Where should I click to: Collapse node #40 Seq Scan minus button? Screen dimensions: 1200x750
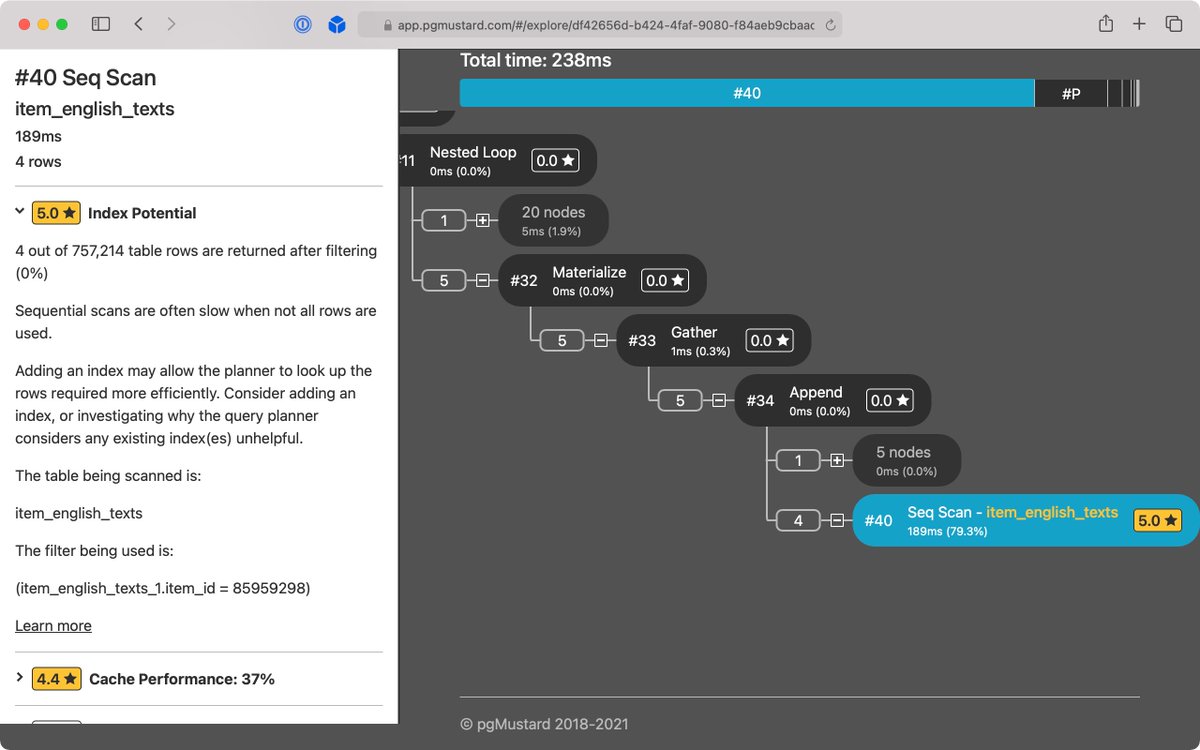coord(837,520)
